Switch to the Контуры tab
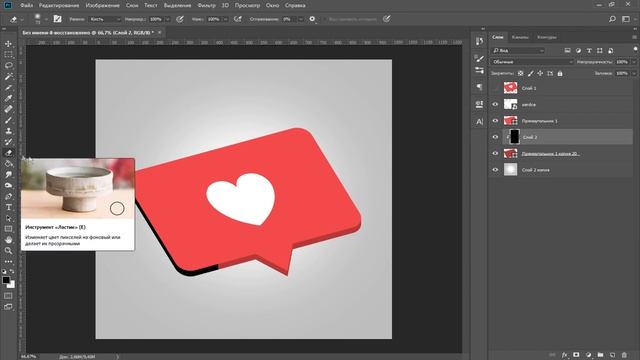Screen dimensions: 640x360 (547, 37)
